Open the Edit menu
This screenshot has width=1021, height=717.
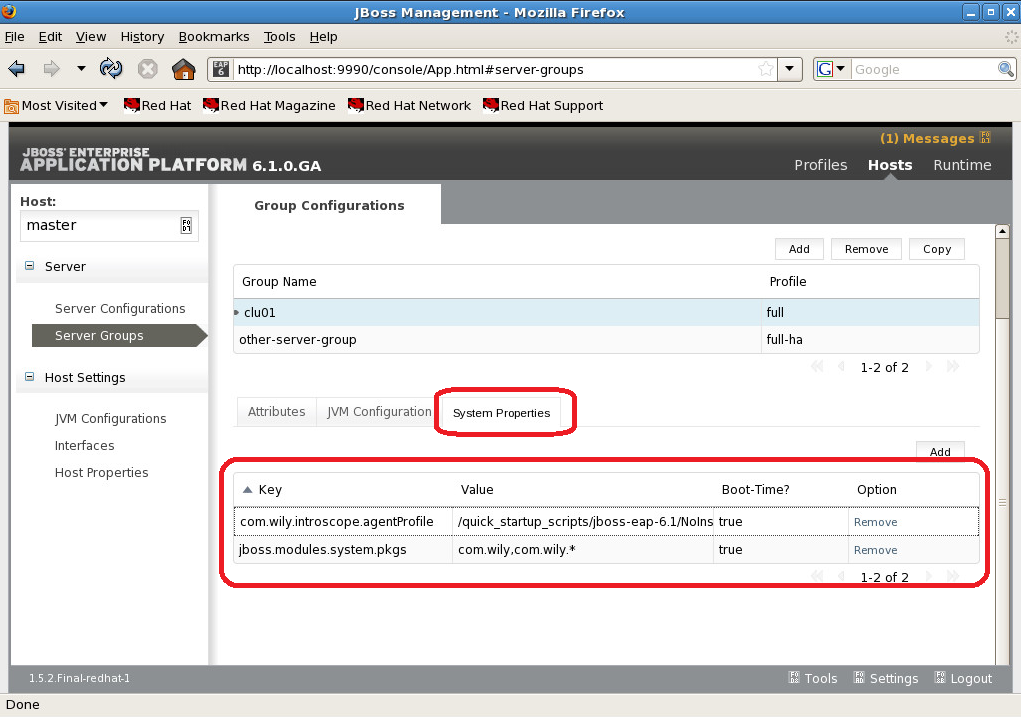pyautogui.click(x=50, y=36)
